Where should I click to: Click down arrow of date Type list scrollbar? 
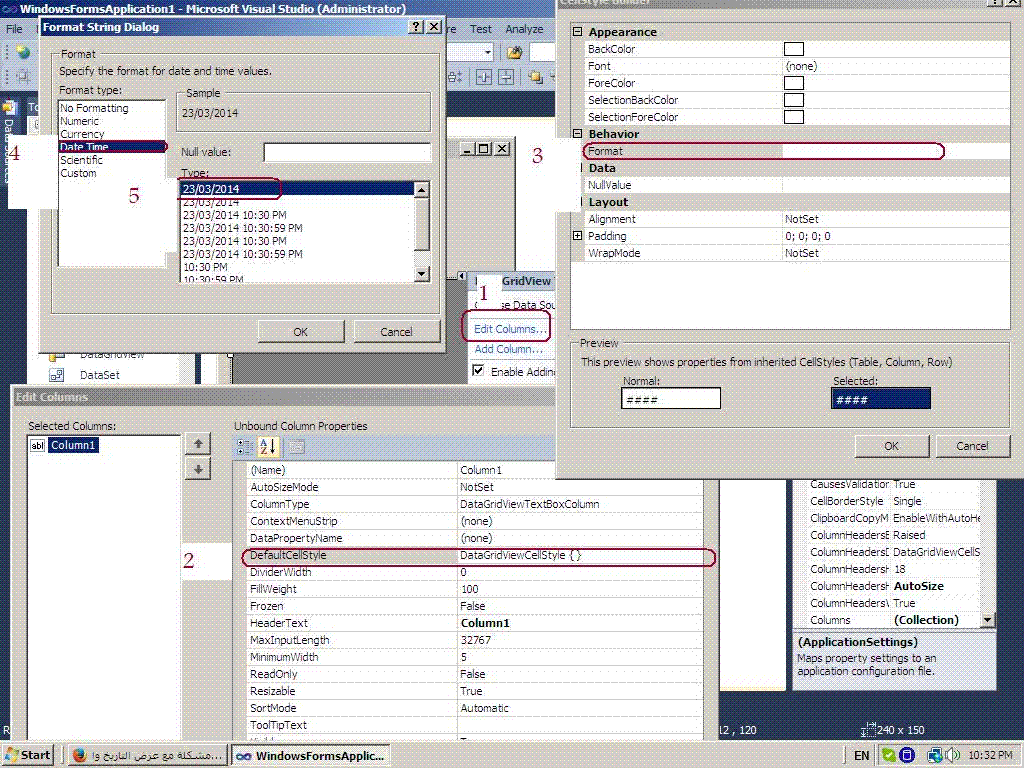coord(422,274)
